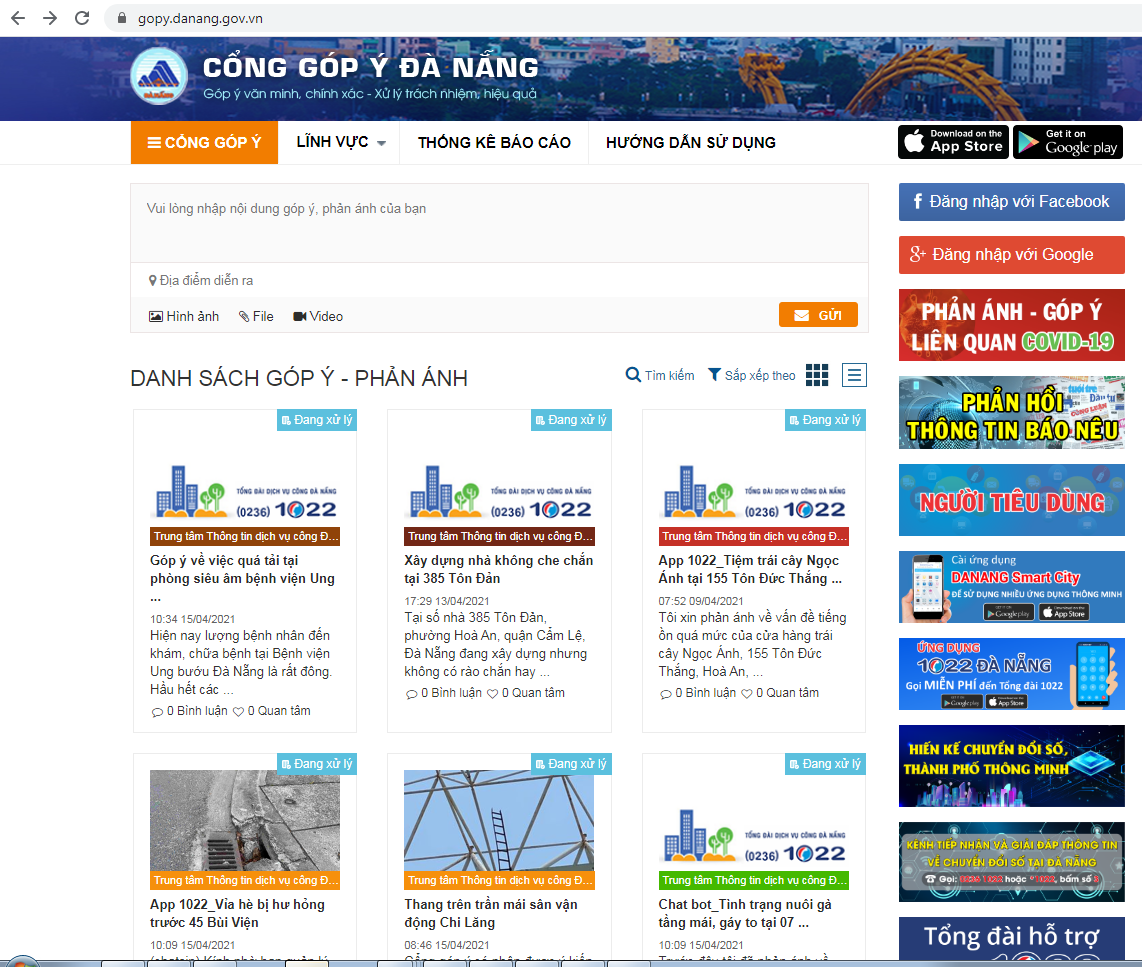Click the stadium roof ladder photo
1142x967 pixels.
point(499,821)
